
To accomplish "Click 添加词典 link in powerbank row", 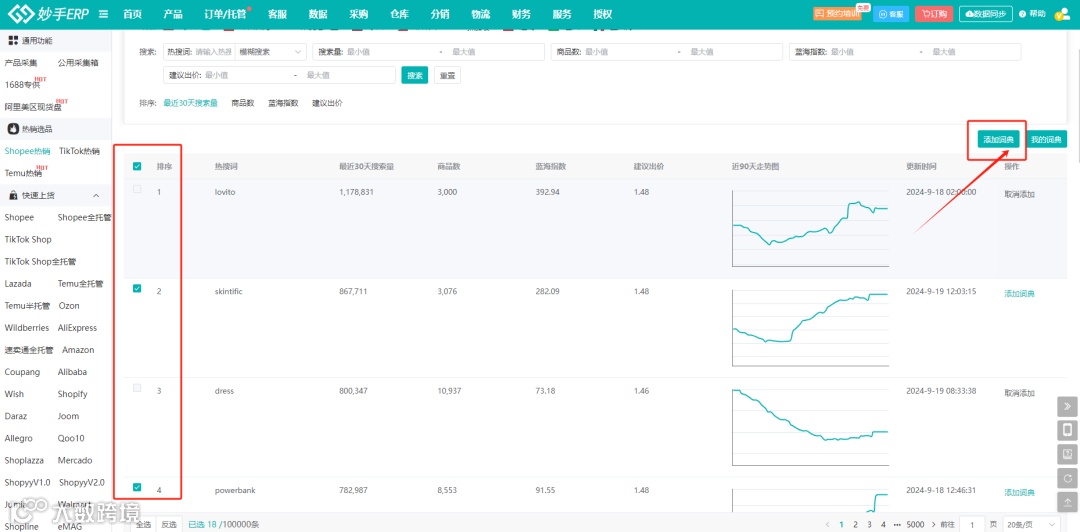I will pos(1019,492).
